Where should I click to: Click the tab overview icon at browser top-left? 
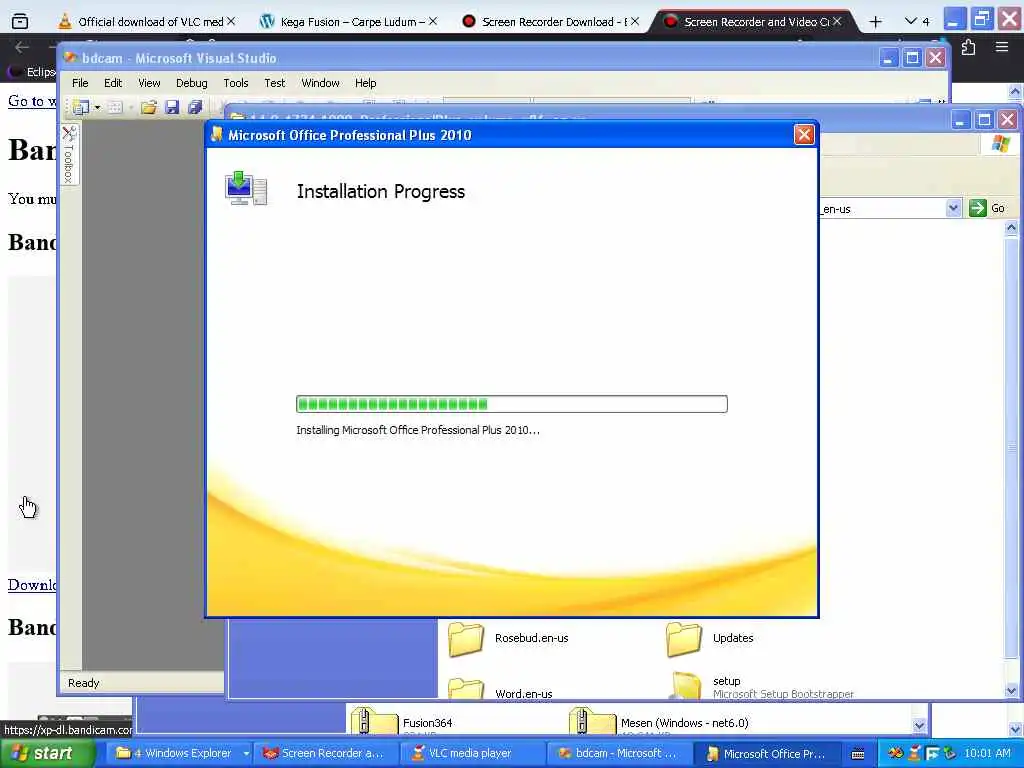pyautogui.click(x=20, y=22)
